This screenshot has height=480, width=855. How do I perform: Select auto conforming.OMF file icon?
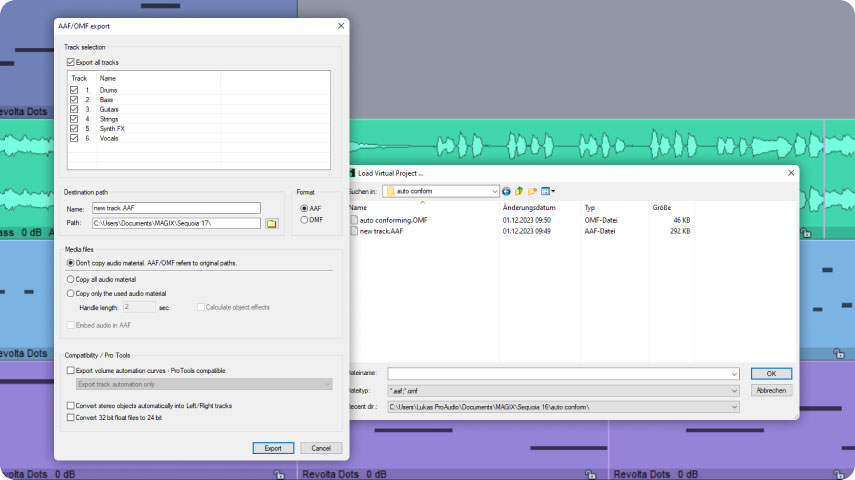(x=354, y=220)
